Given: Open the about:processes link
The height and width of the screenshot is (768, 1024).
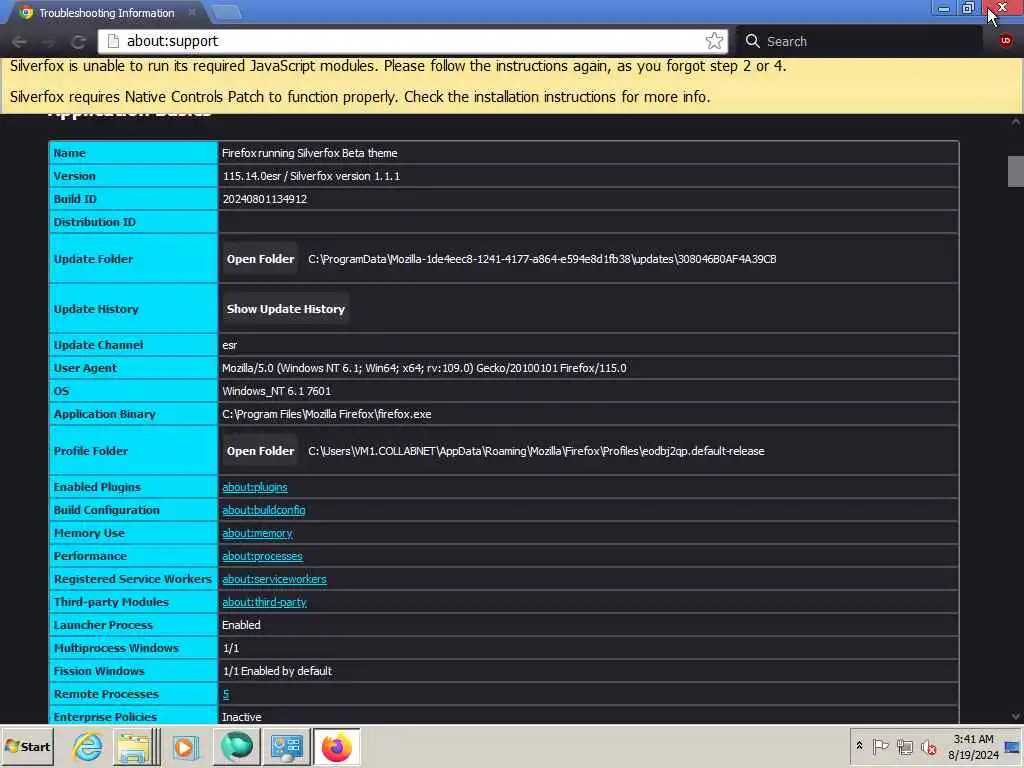Looking at the screenshot, I should click(263, 556).
